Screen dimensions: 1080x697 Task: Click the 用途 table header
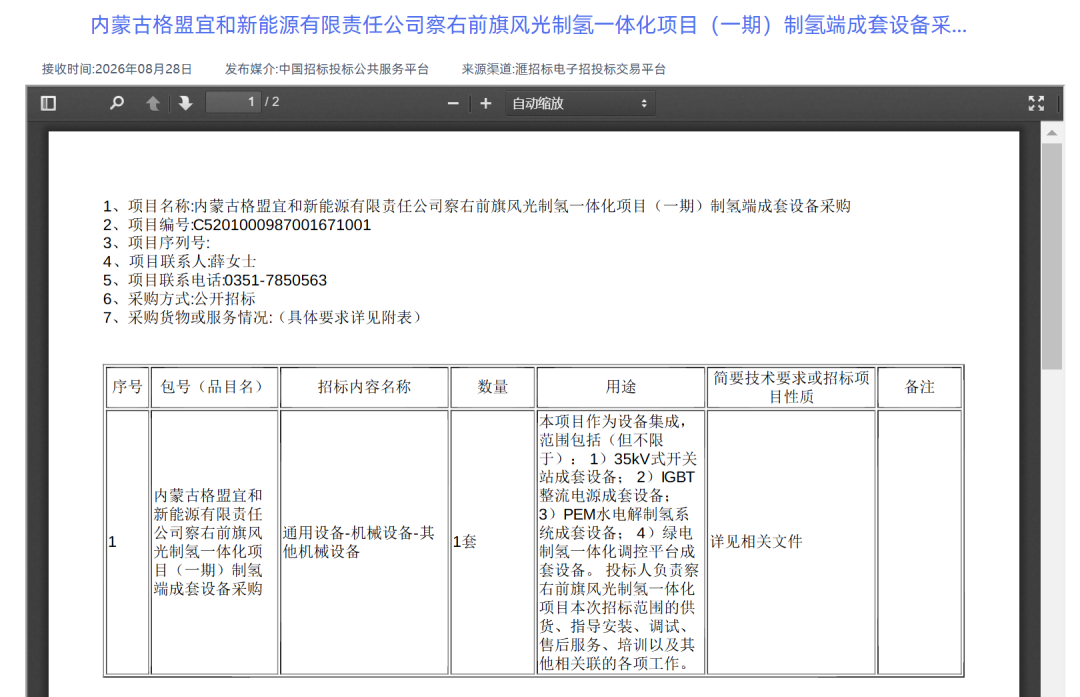[621, 387]
